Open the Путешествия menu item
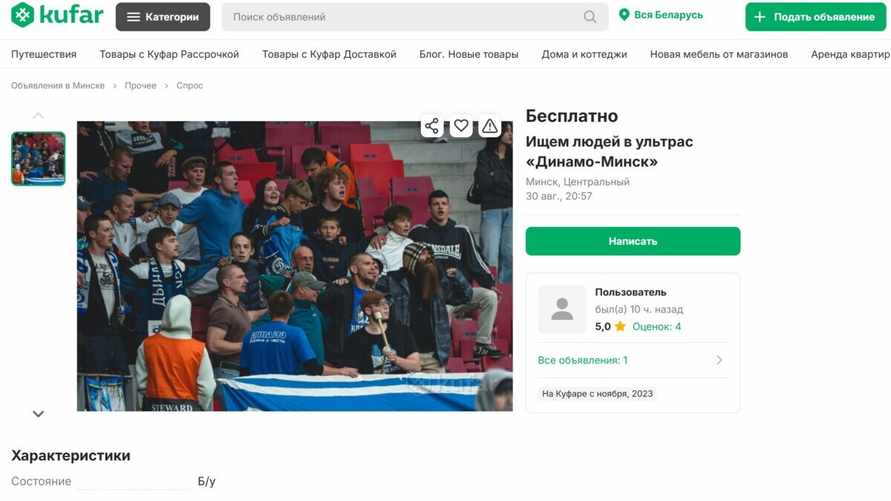The height and width of the screenshot is (501, 891). tap(44, 55)
